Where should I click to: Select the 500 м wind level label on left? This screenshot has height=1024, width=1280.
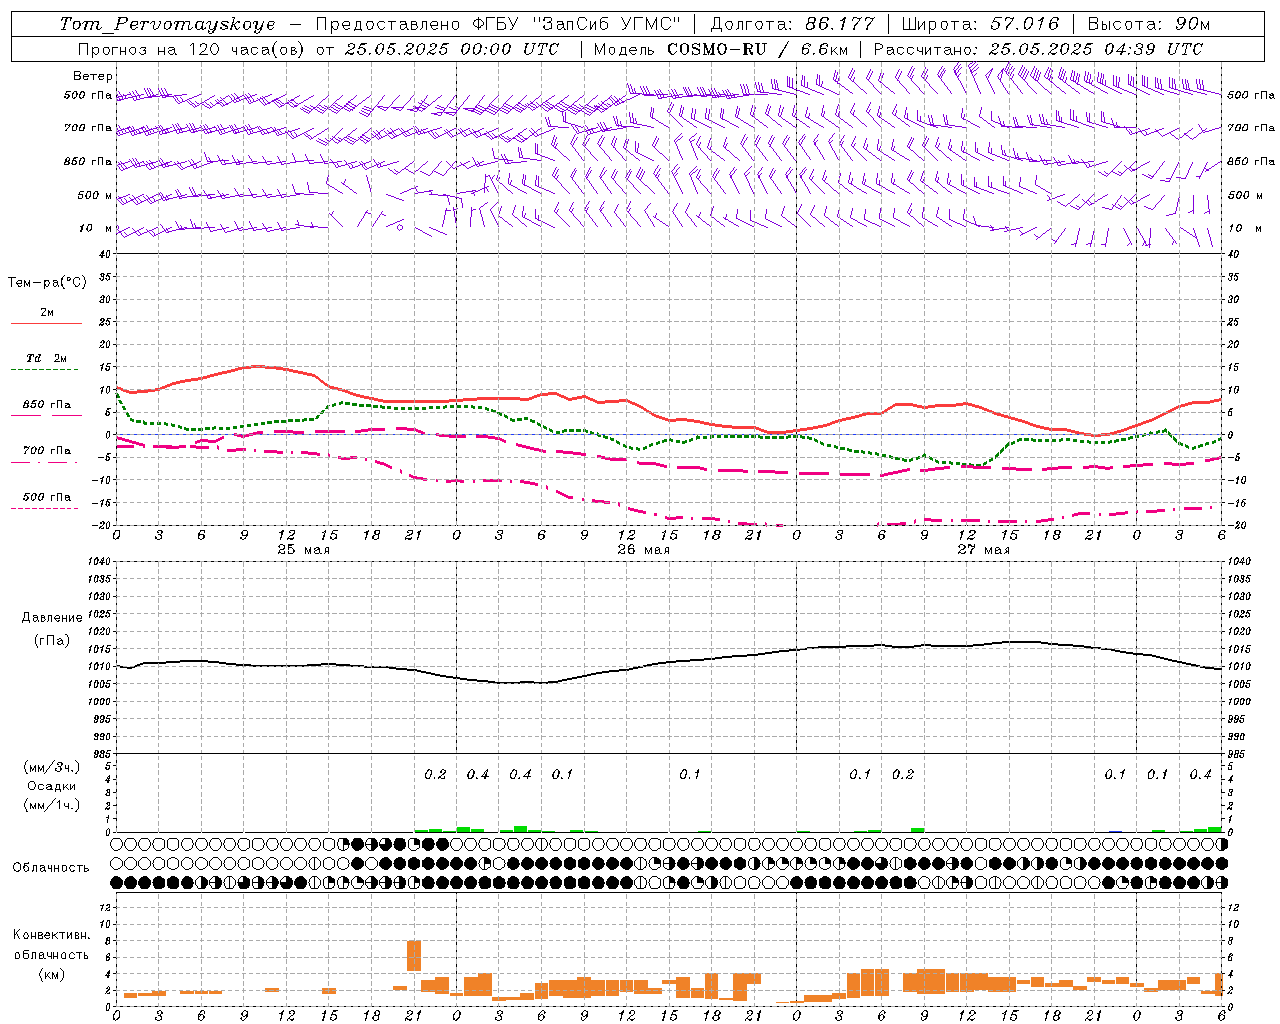pyautogui.click(x=95, y=195)
